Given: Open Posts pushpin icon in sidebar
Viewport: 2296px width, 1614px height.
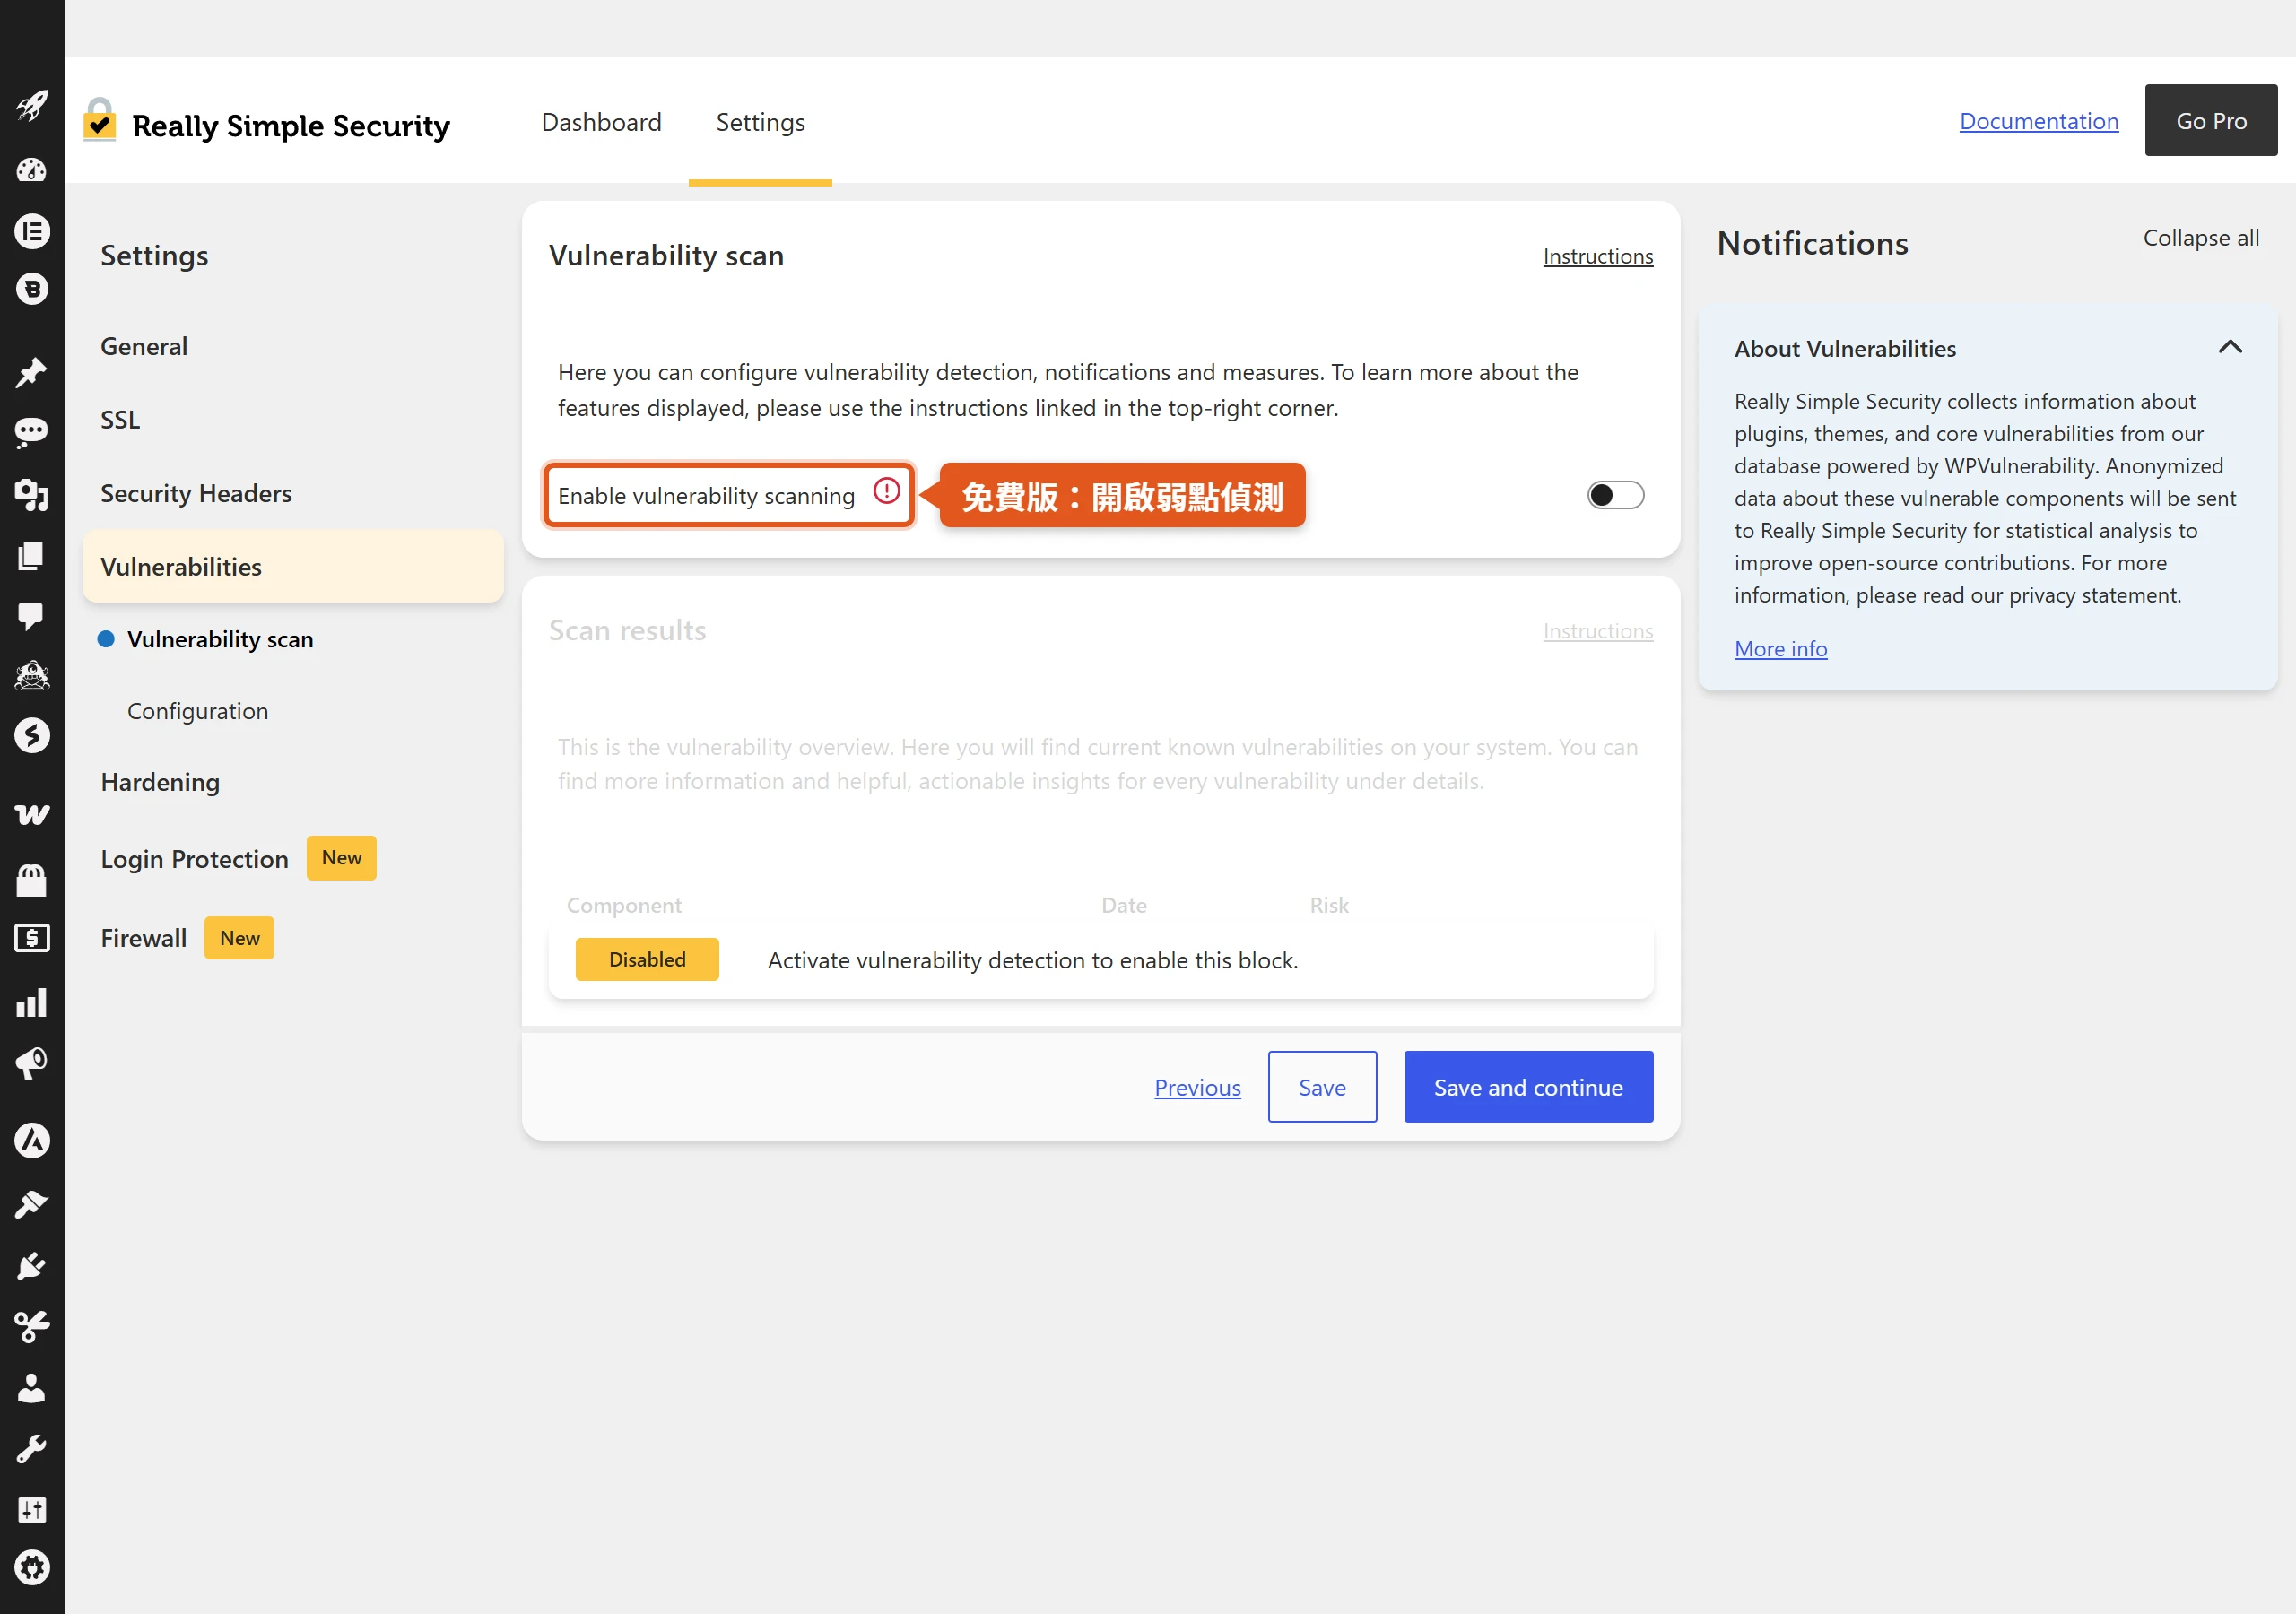Looking at the screenshot, I should coord(32,372).
